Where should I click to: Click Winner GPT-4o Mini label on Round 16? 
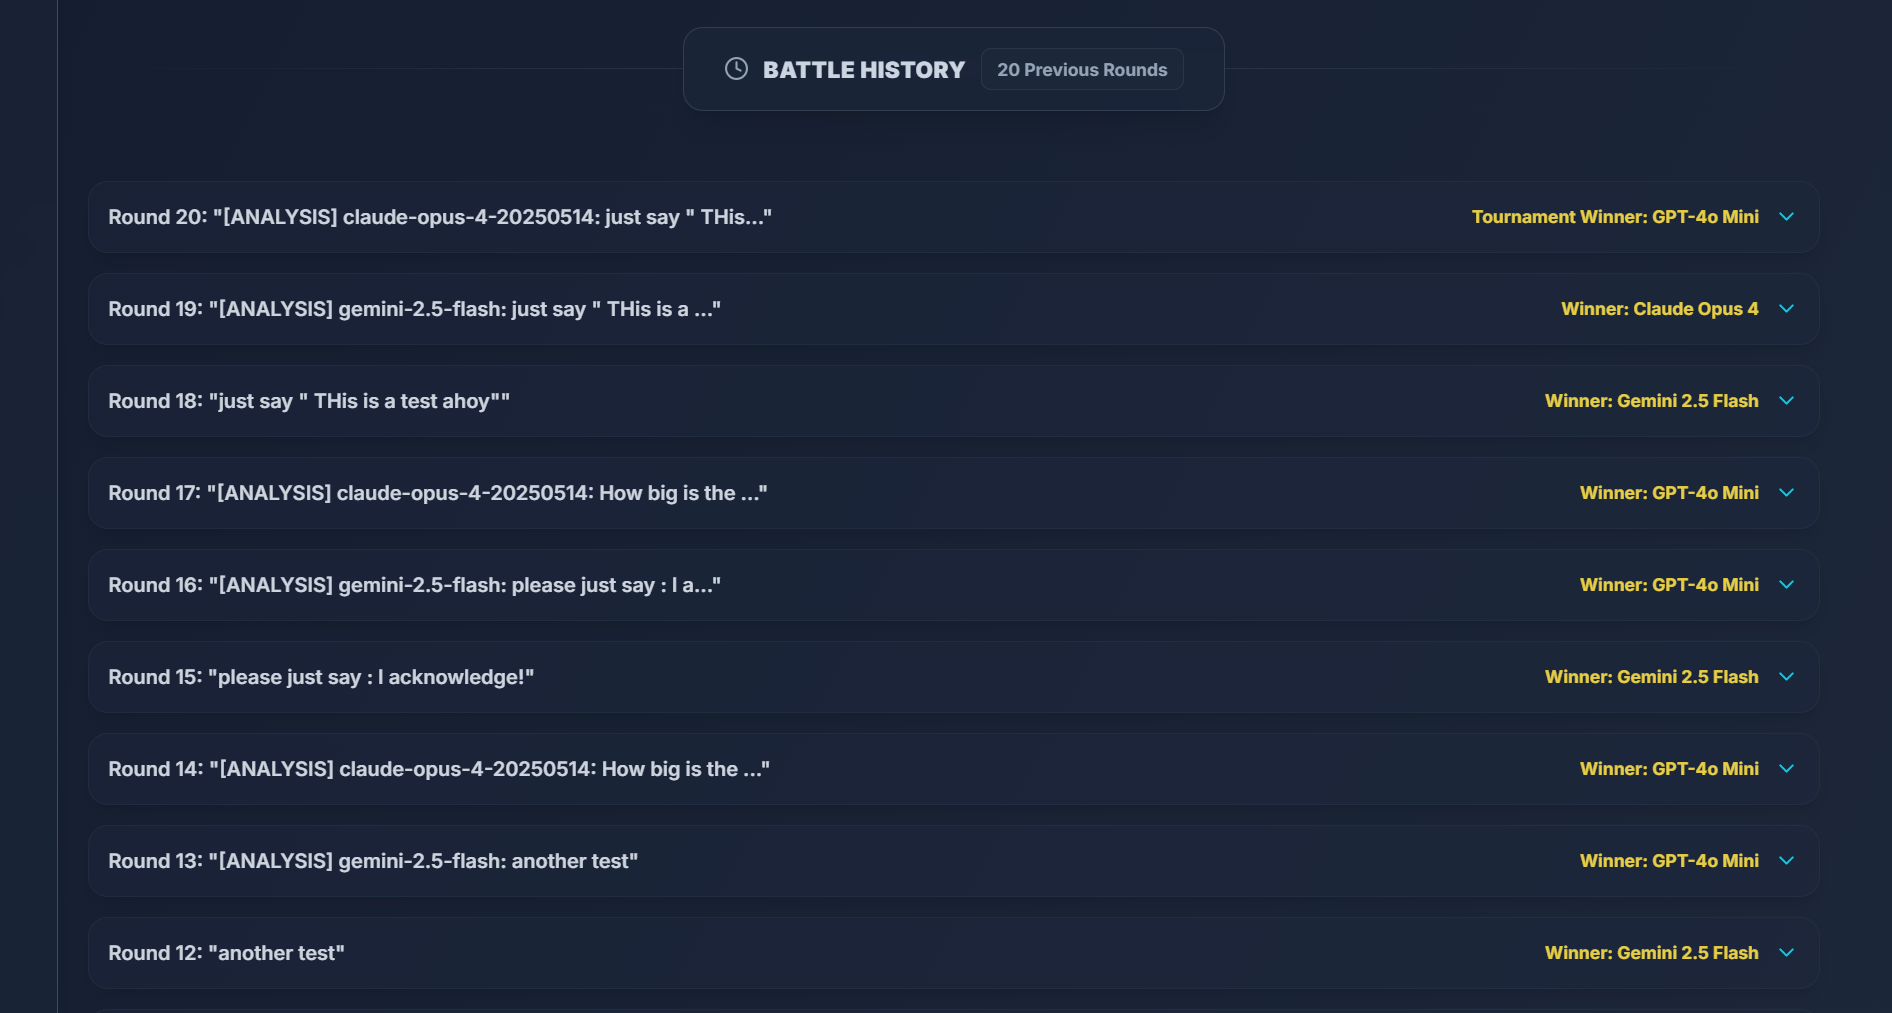click(1668, 585)
